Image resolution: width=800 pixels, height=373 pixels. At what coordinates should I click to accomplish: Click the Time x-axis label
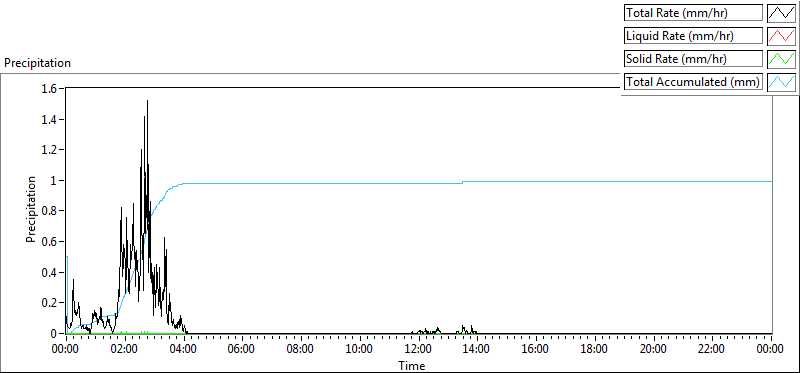pos(411,365)
